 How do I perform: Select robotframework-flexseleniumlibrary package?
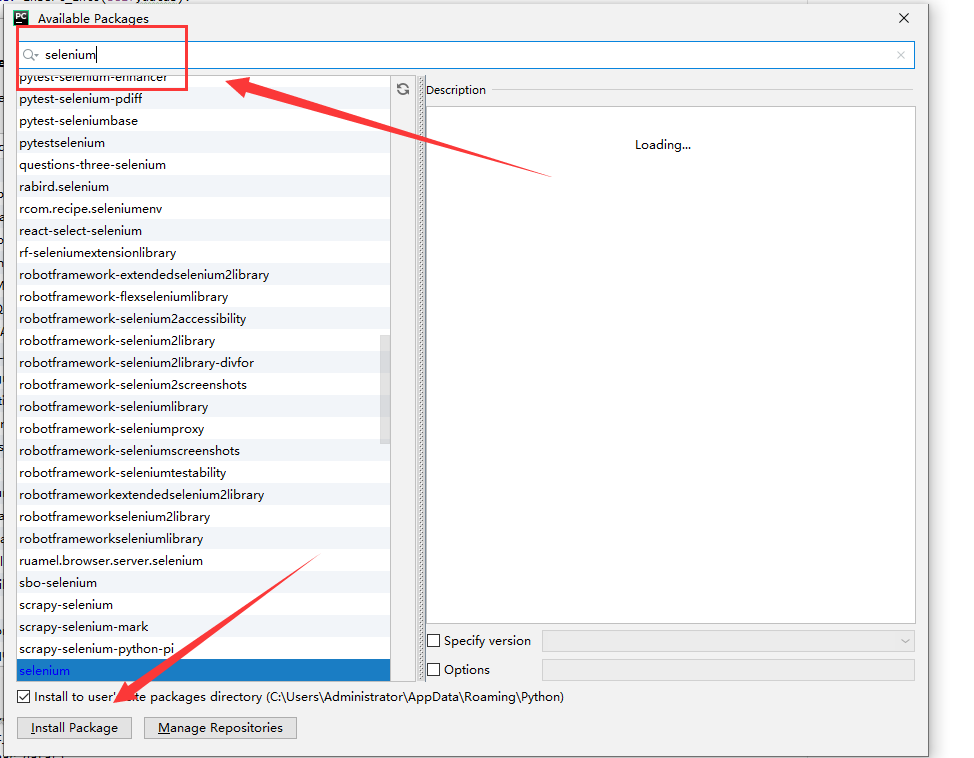click(x=204, y=296)
